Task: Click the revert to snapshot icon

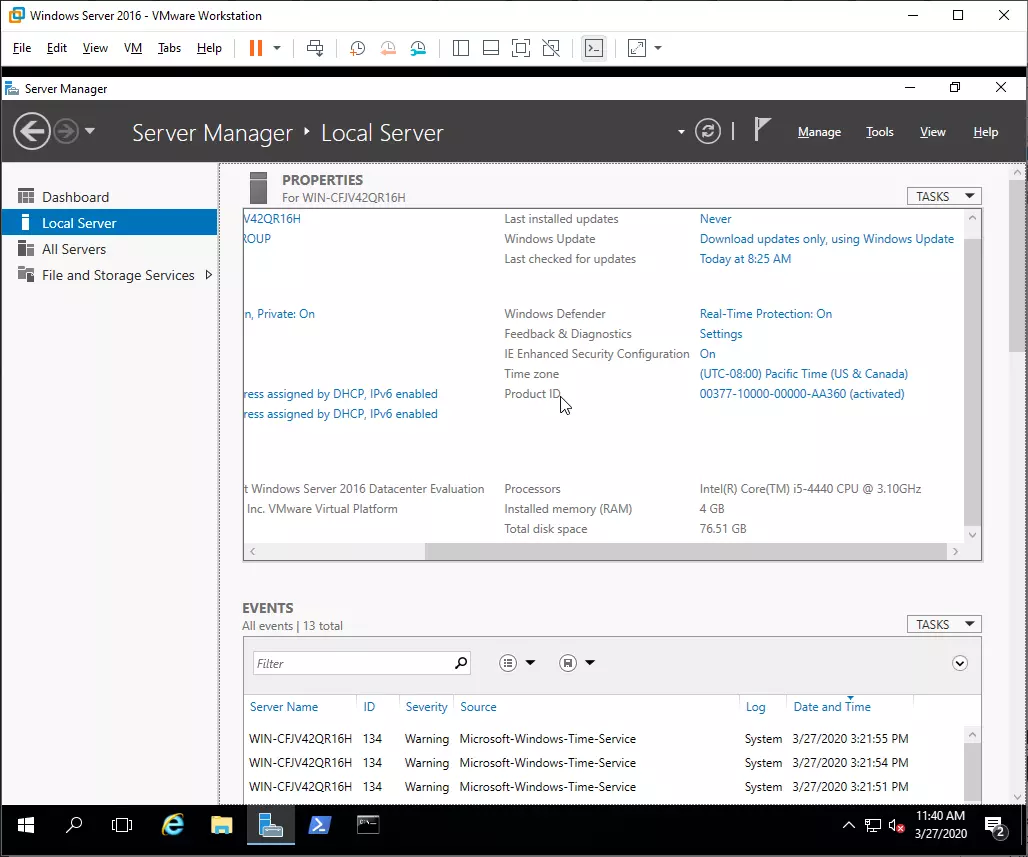Action: [388, 48]
